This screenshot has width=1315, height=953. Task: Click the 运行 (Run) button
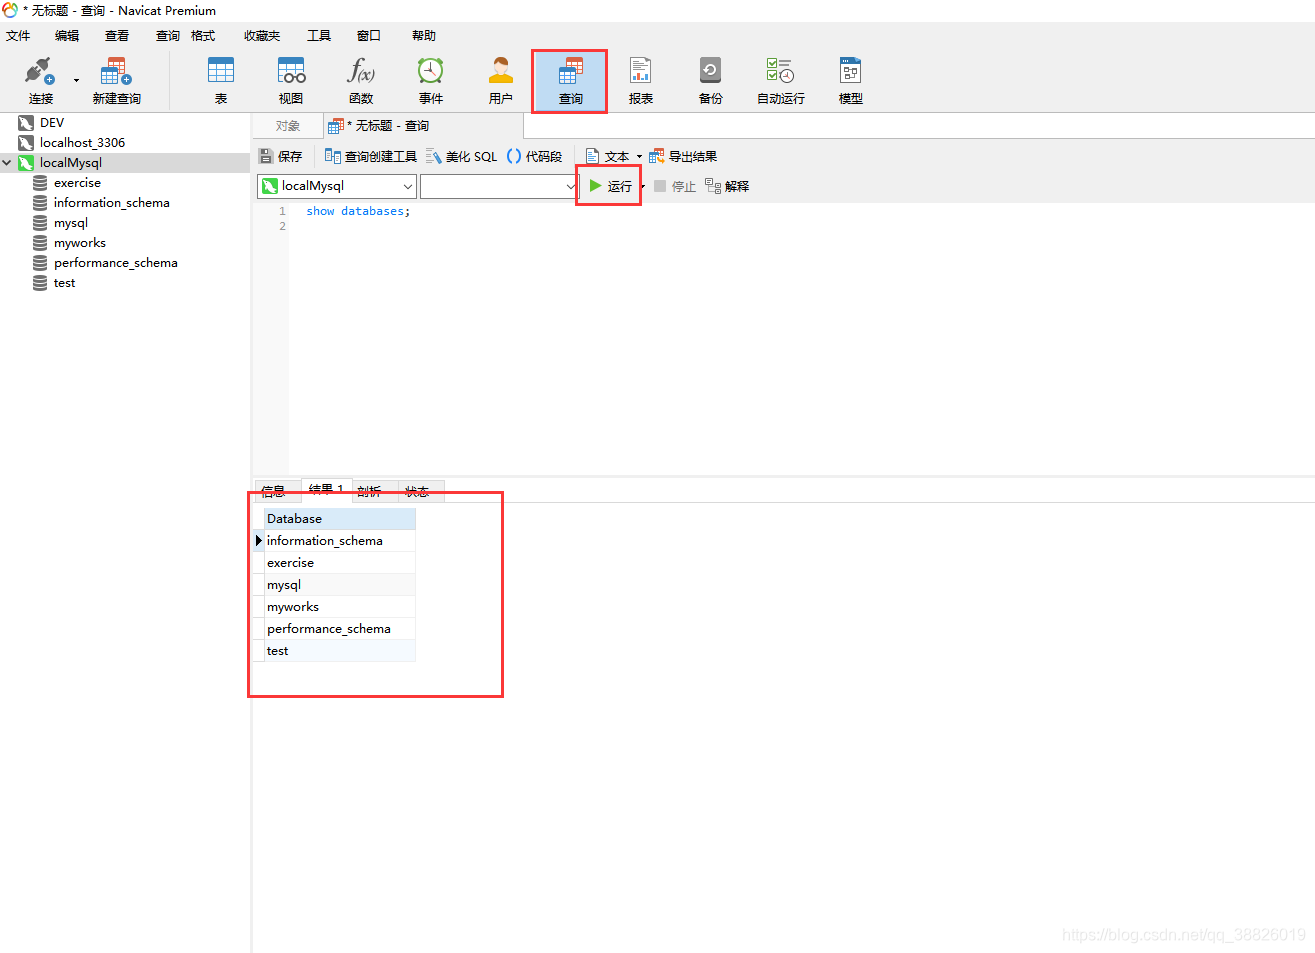pyautogui.click(x=610, y=186)
